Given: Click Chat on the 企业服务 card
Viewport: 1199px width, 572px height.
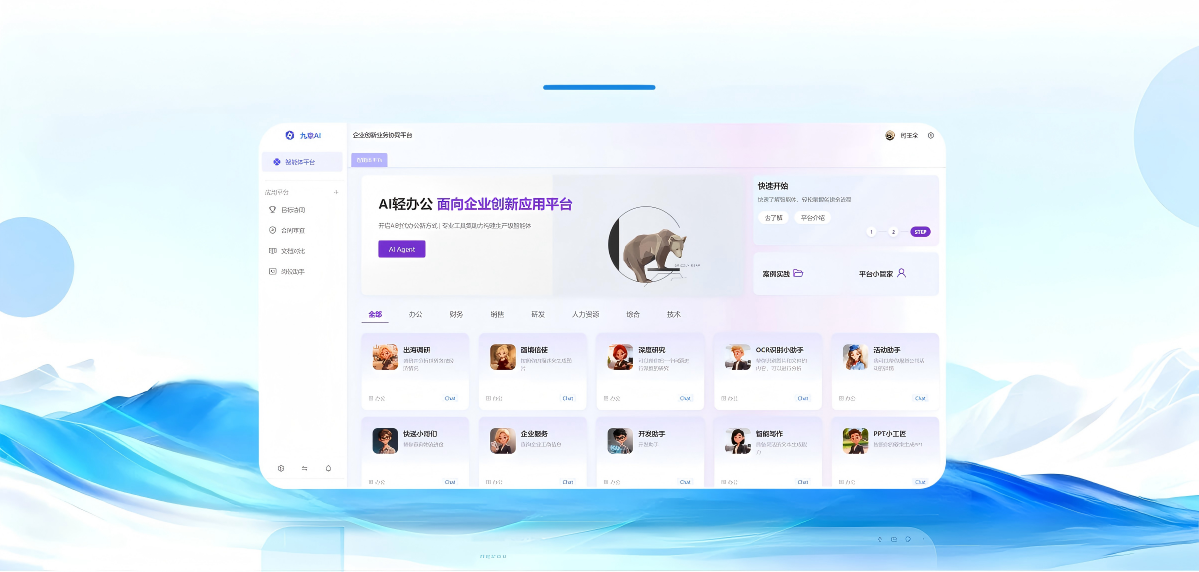Looking at the screenshot, I should point(567,482).
